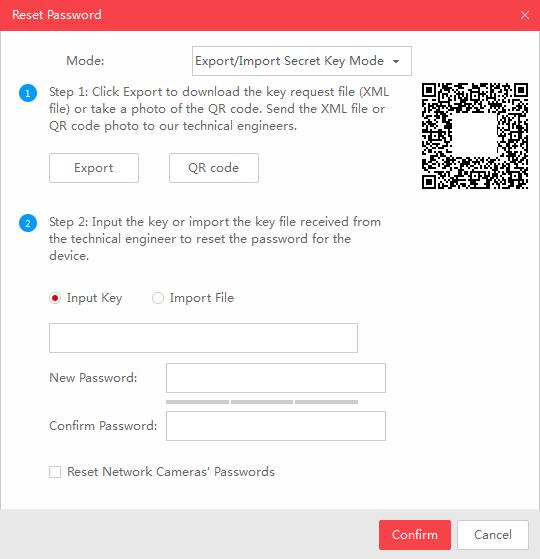Focus the secret key input field
This screenshot has width=540, height=559.
(203, 338)
